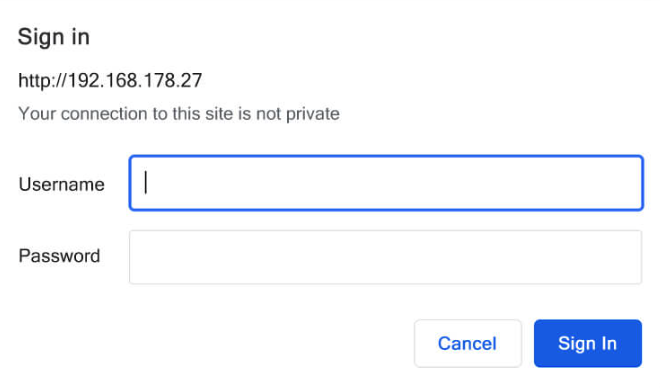The image size is (660, 388).
Task: Place cursor in the focused blue-outlined field
Action: click(x=386, y=183)
